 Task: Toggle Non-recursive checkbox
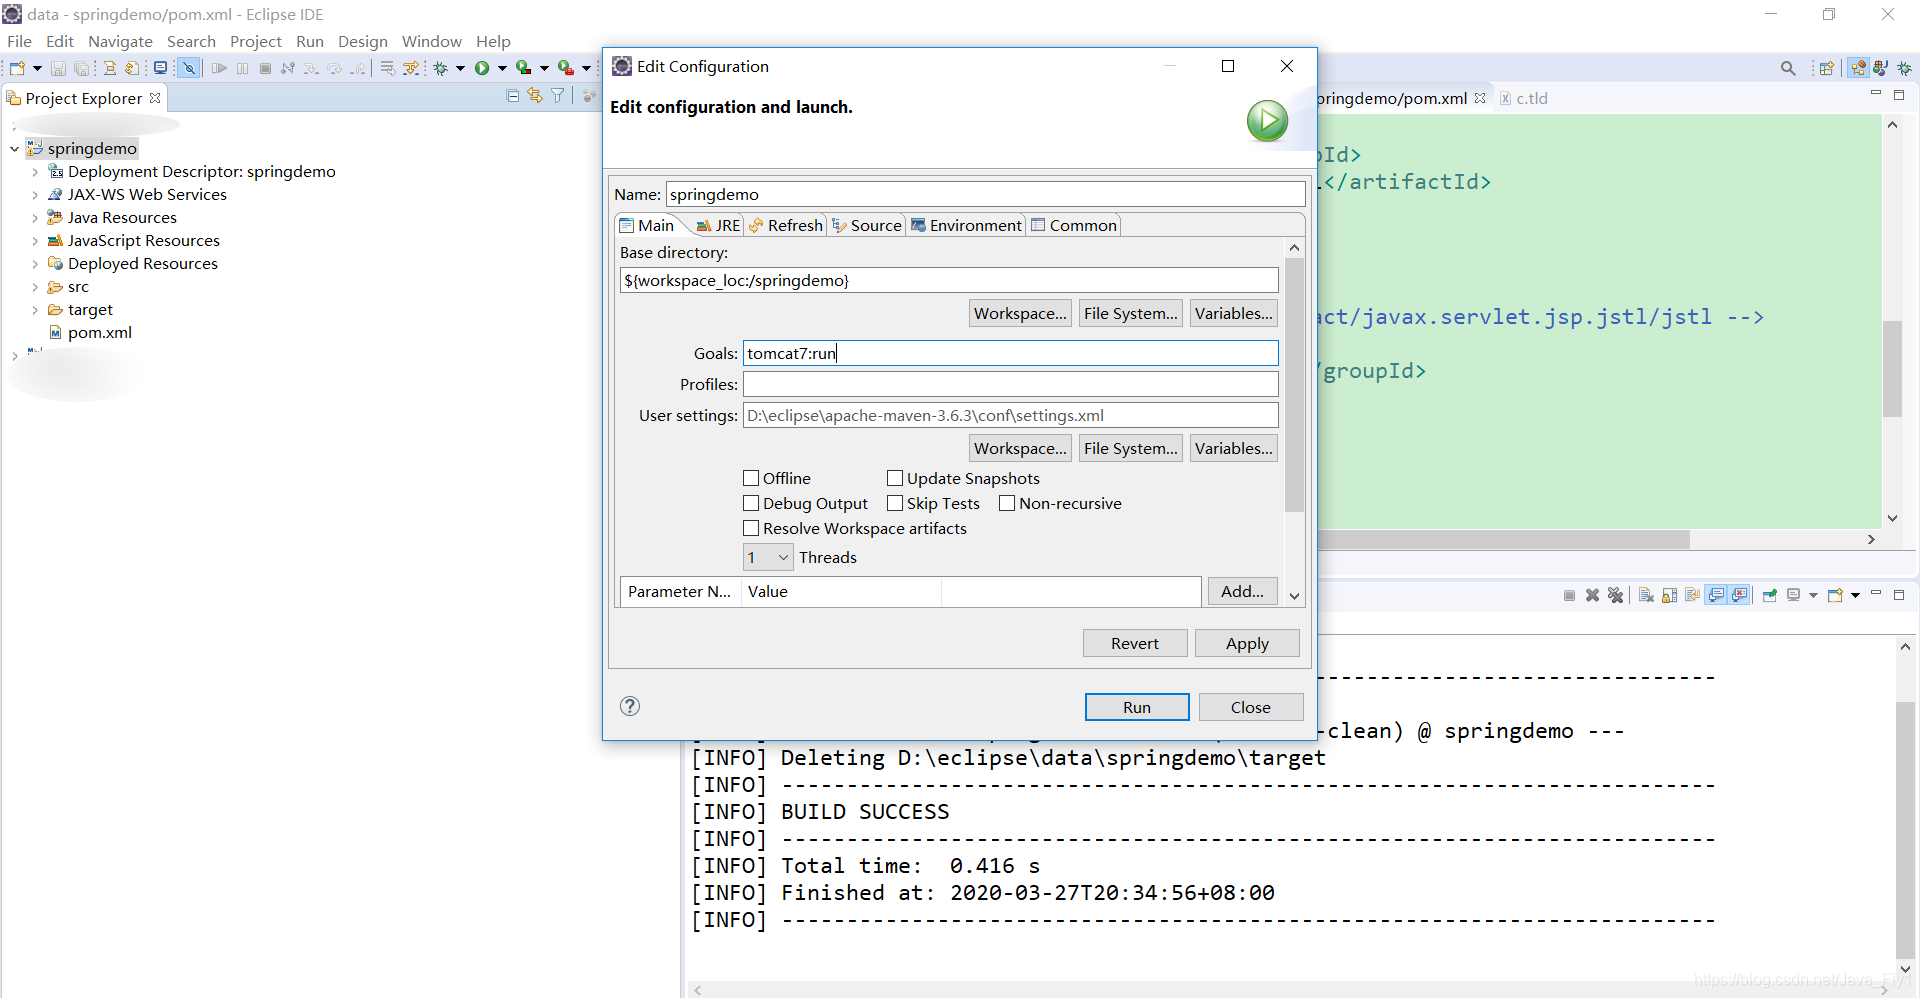click(1007, 503)
